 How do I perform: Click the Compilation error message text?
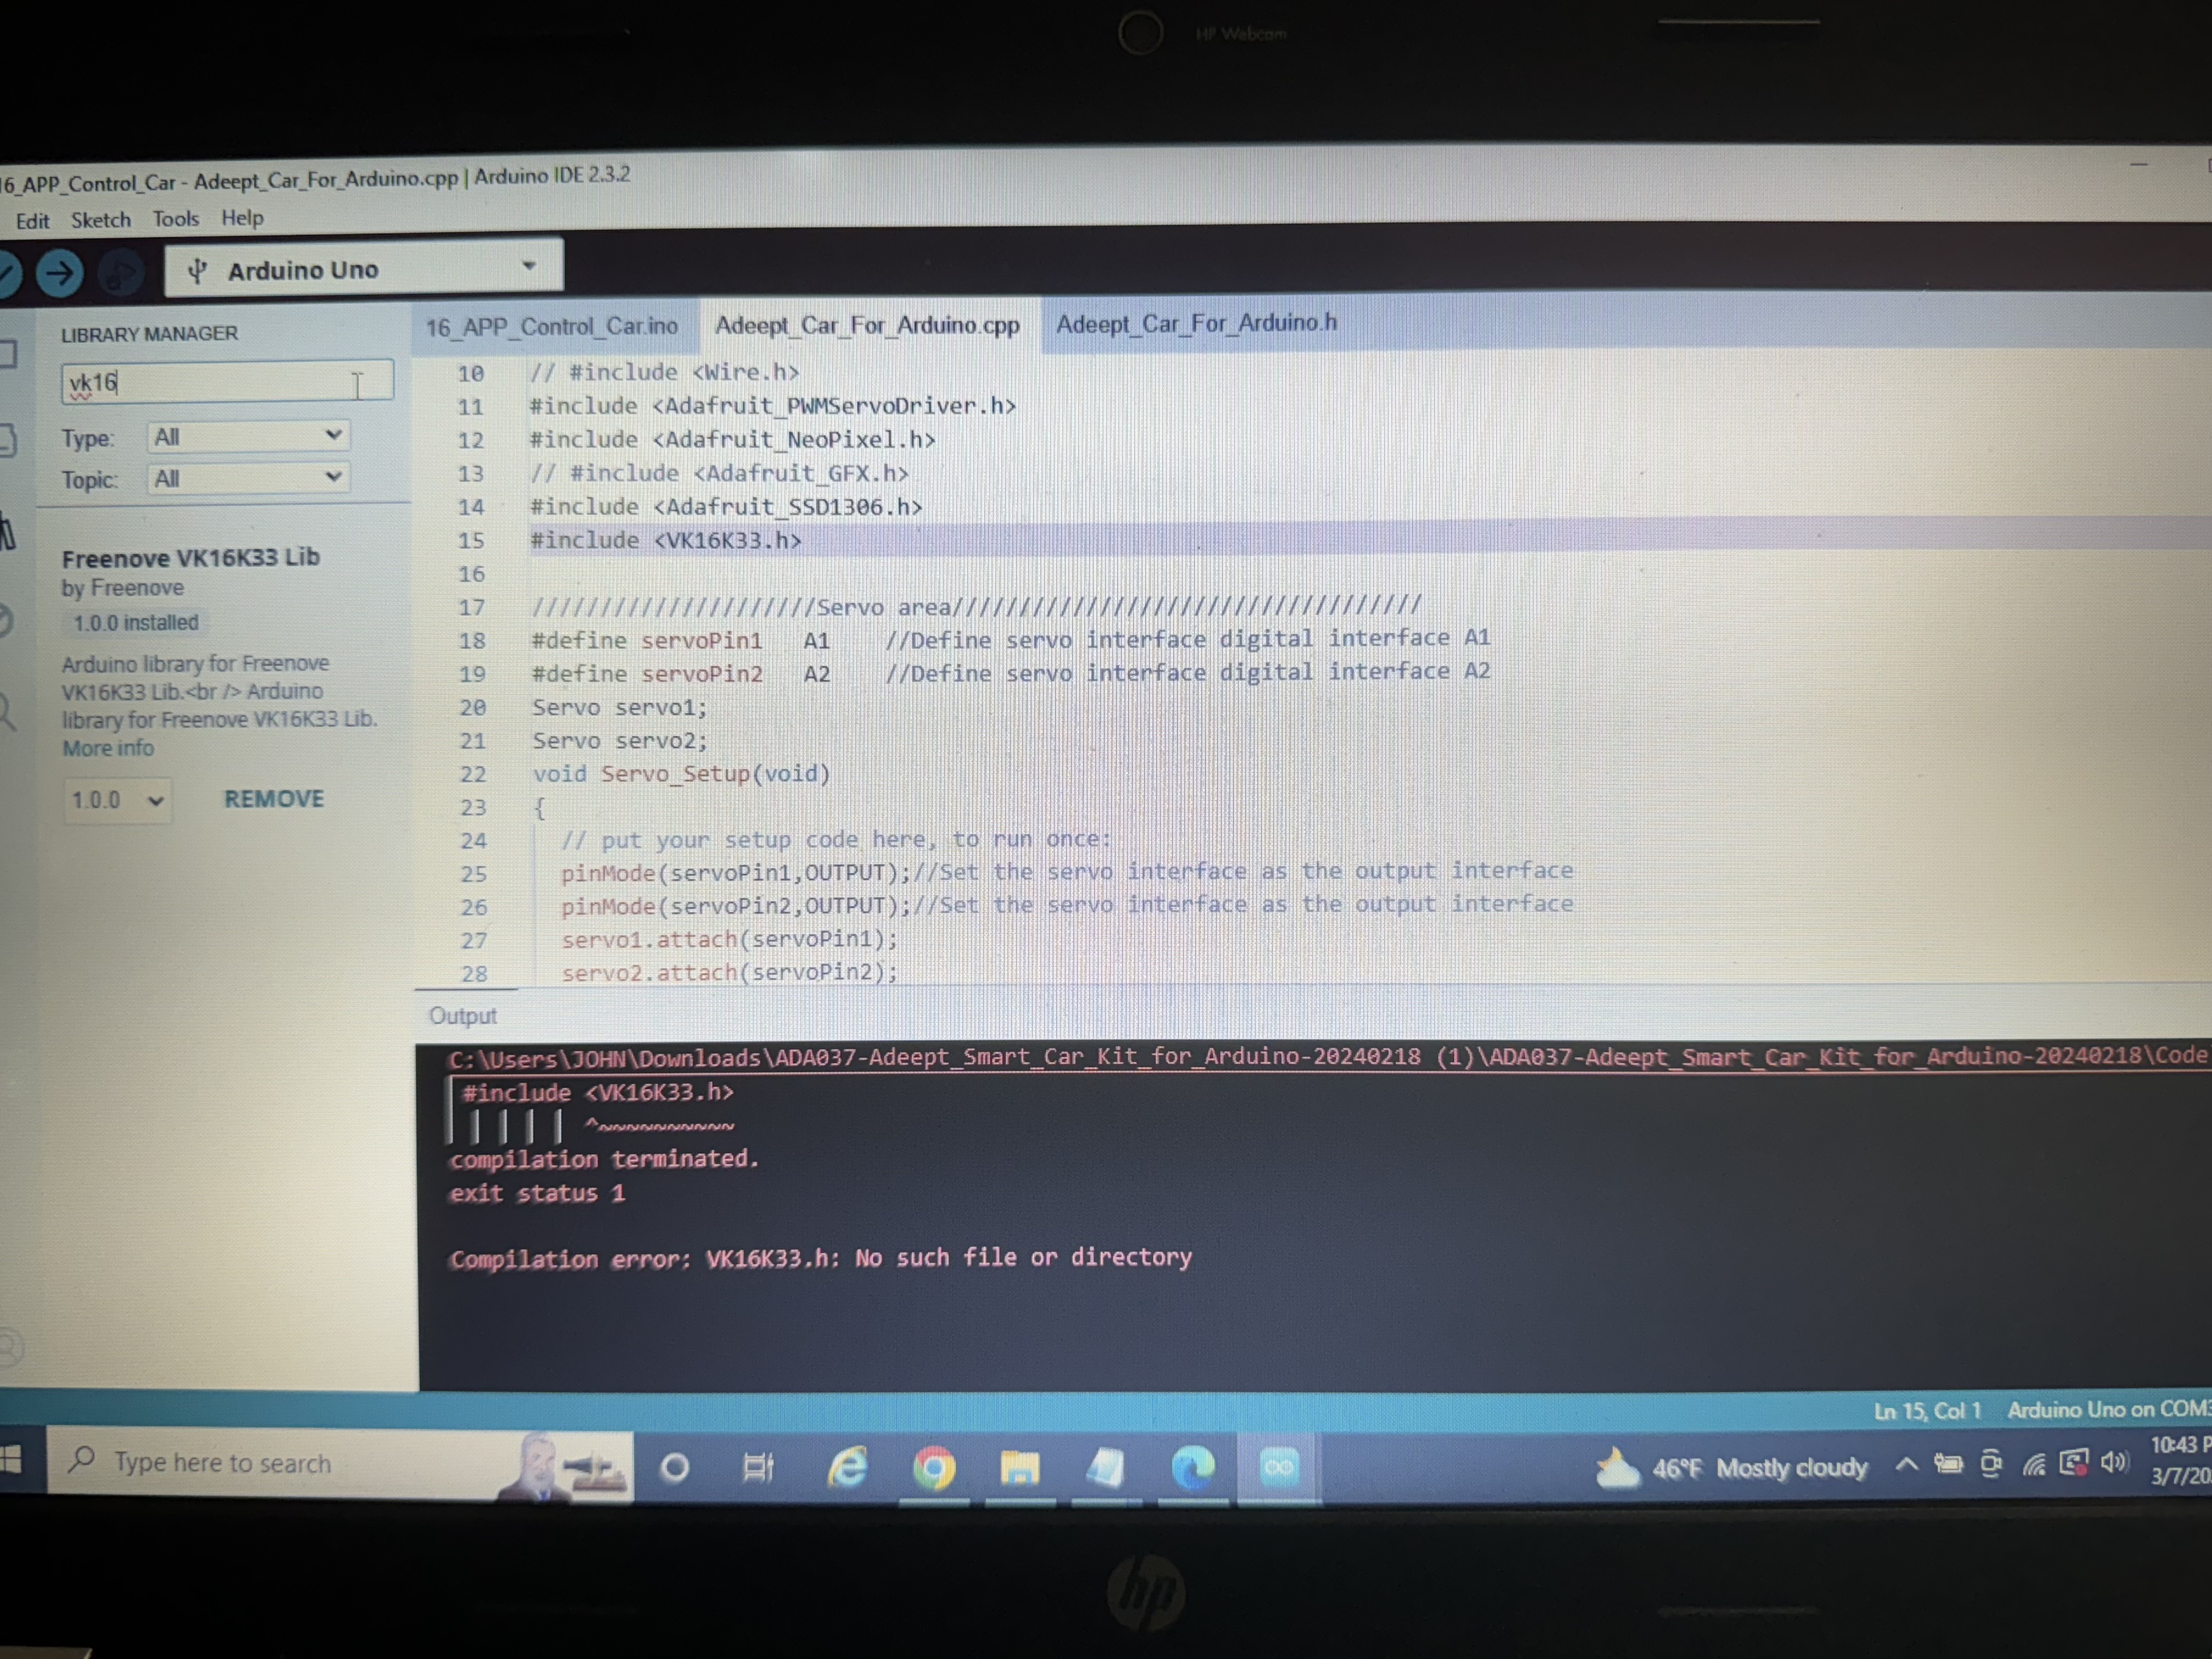820,1258
